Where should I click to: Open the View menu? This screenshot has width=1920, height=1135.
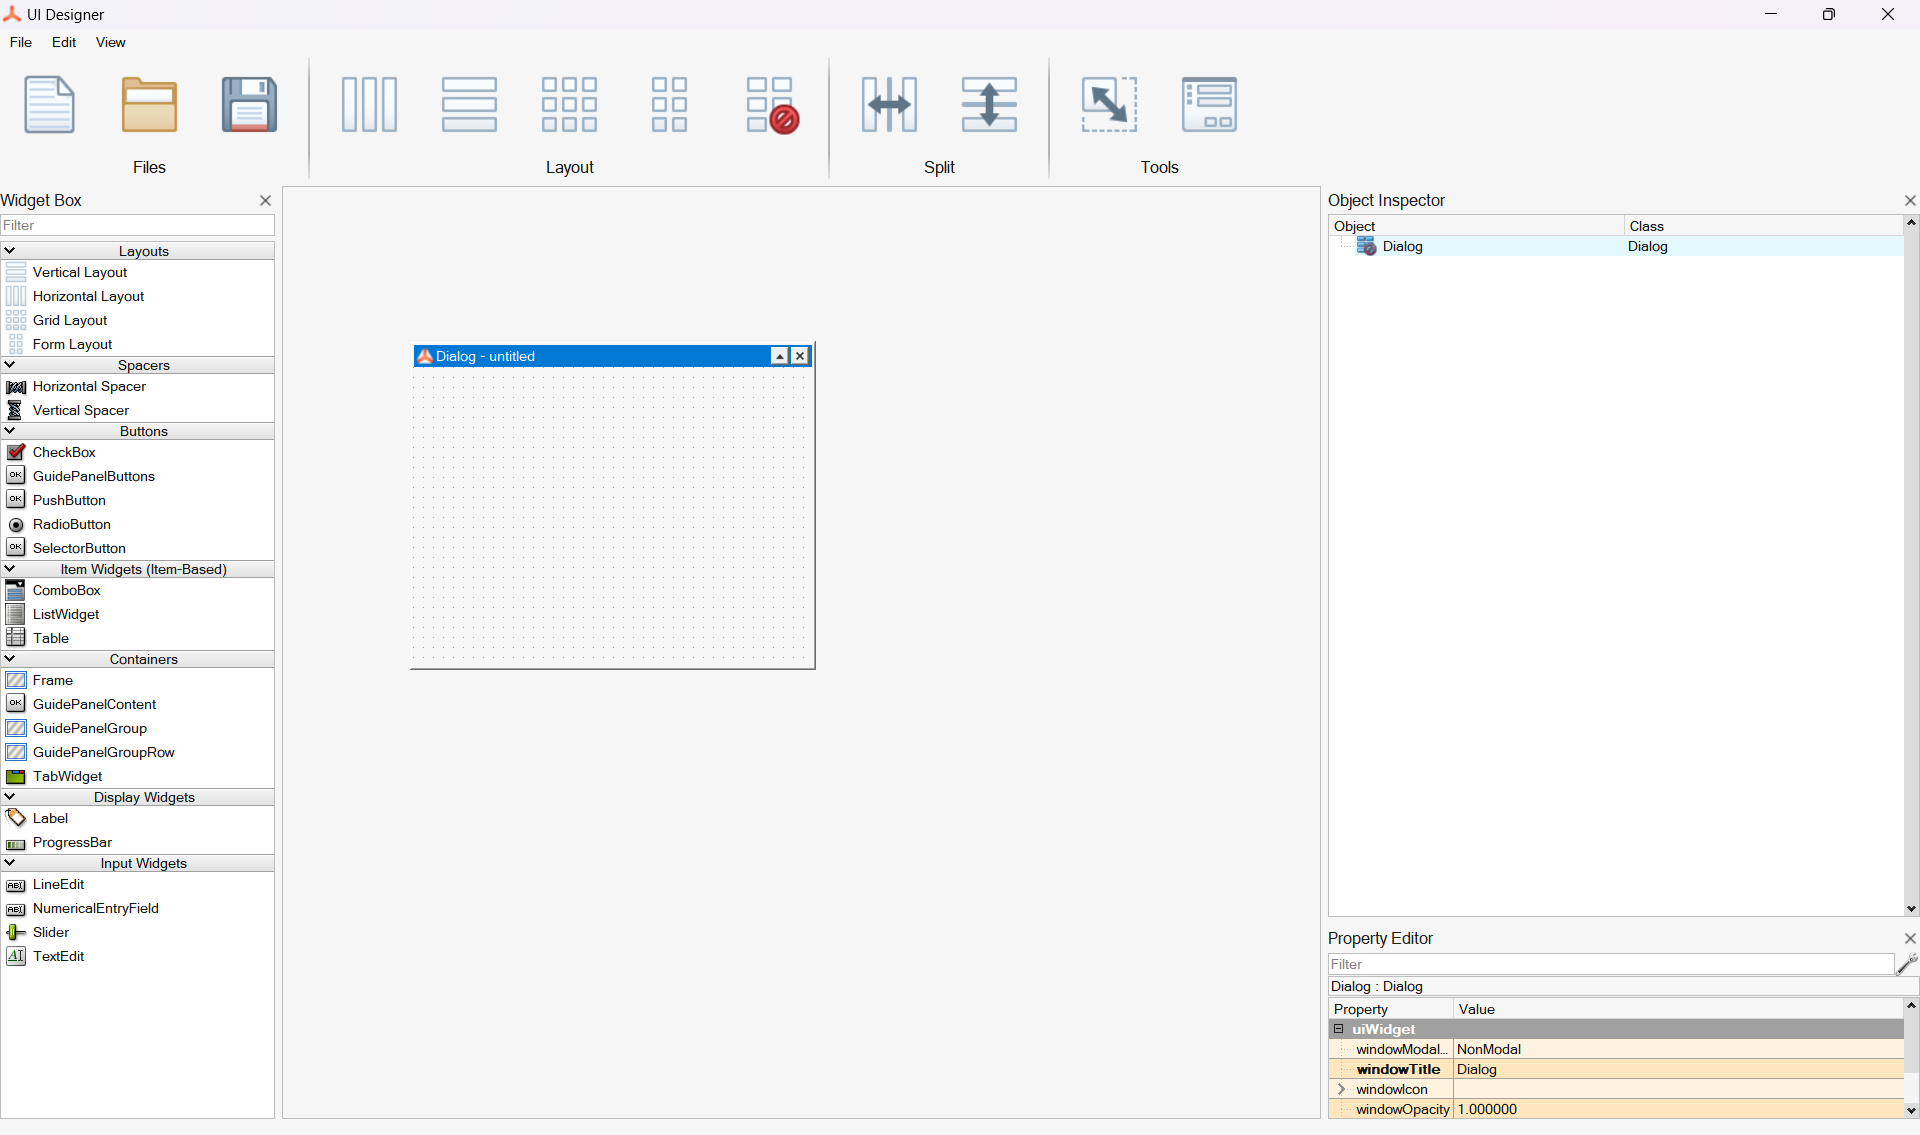point(110,42)
